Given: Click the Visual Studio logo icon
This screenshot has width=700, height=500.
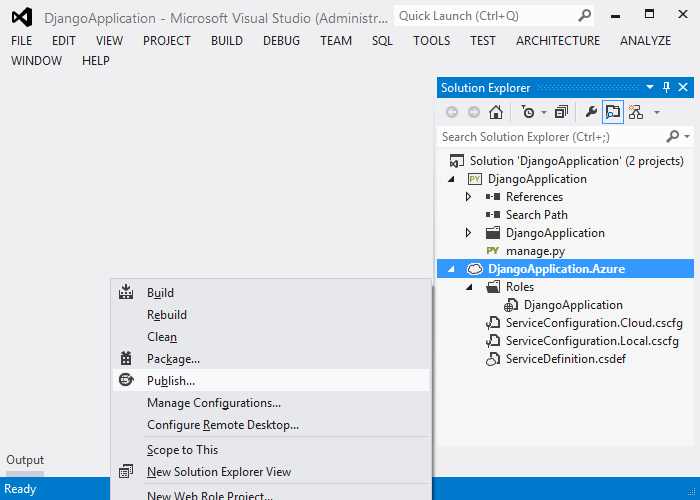Looking at the screenshot, I should point(22,17).
